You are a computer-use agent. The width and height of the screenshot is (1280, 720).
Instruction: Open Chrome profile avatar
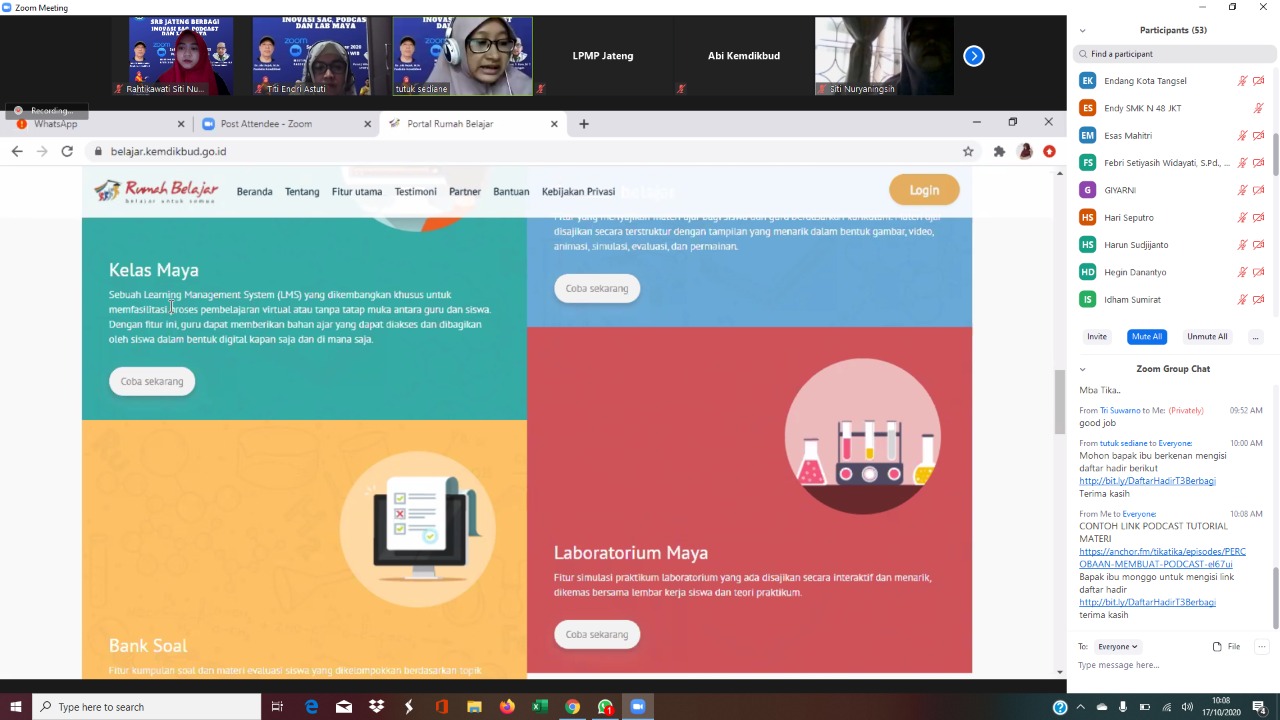tap(1025, 151)
